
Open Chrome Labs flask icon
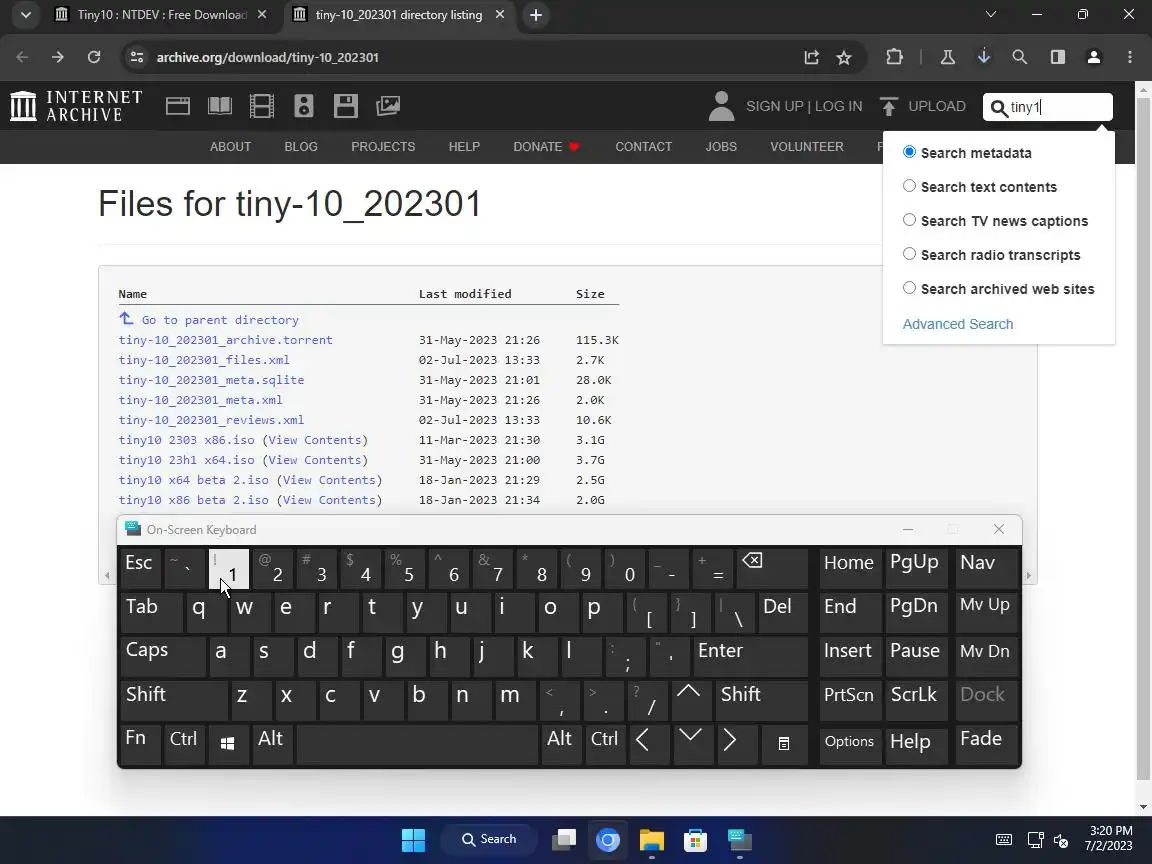coord(948,57)
